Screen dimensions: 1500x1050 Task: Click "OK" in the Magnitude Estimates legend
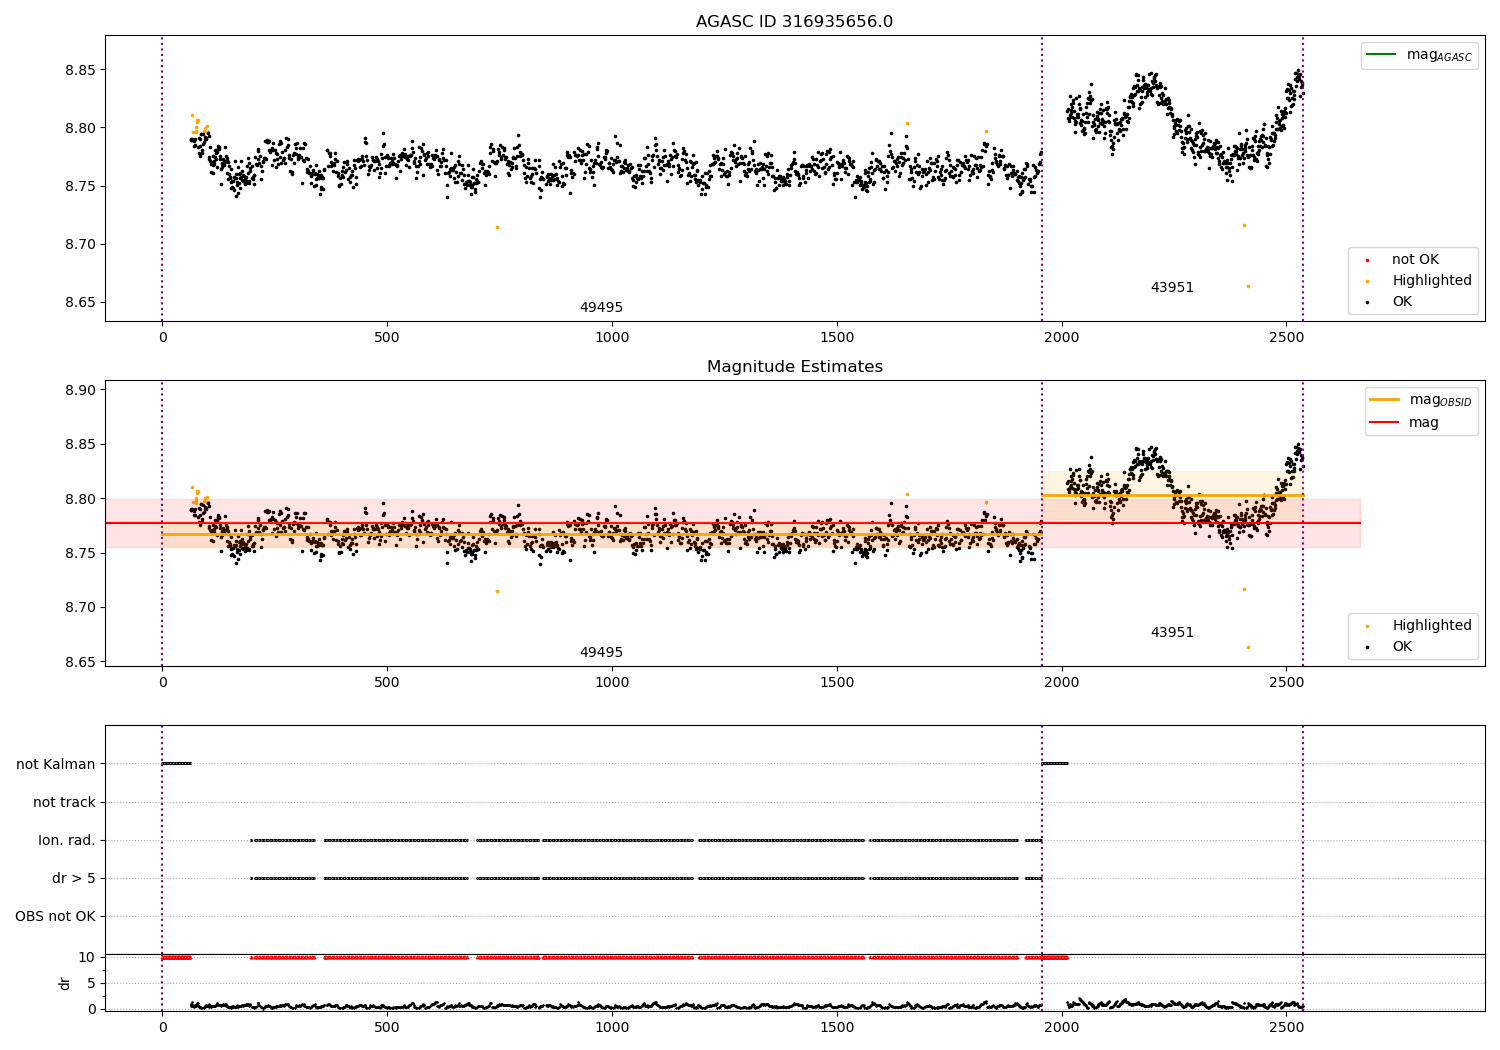1402,647
